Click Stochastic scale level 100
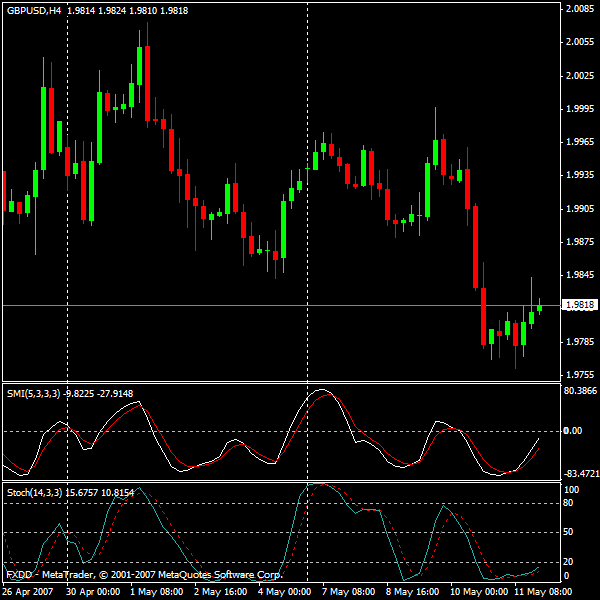600x600 pixels. coord(572,490)
